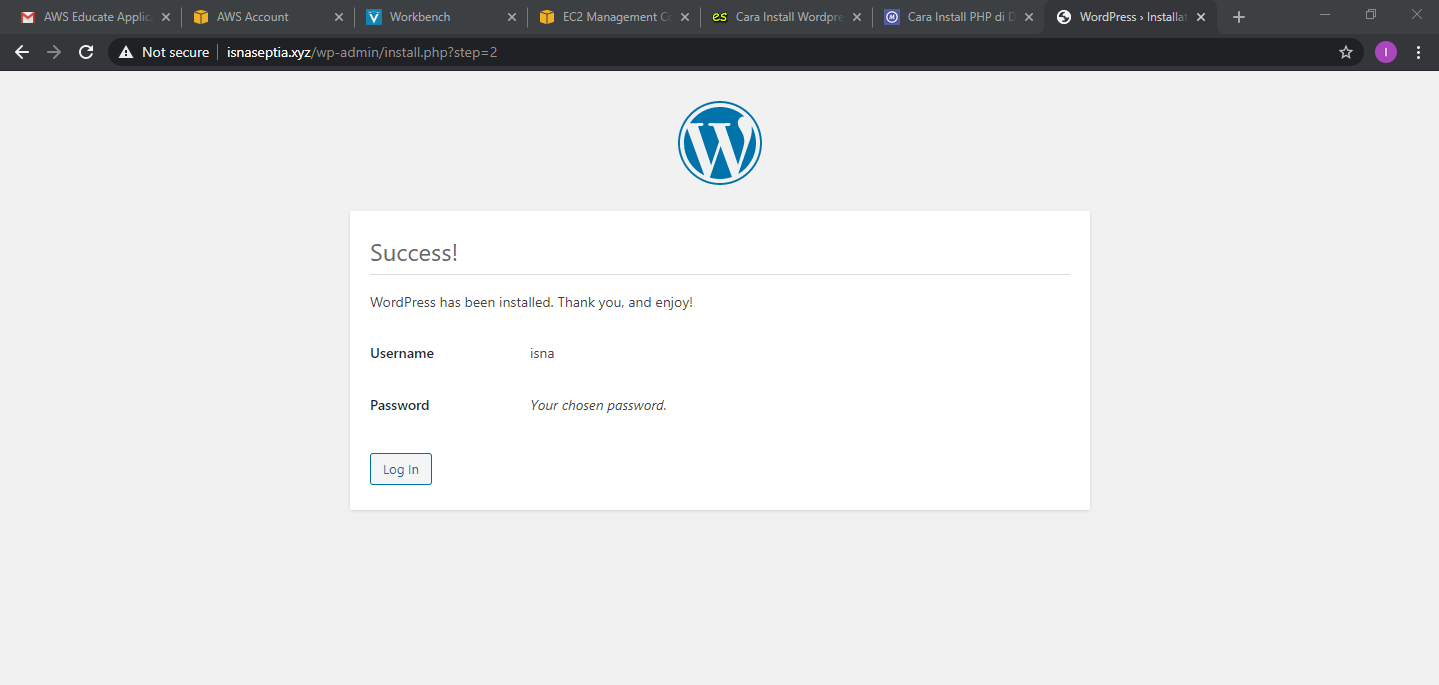Close the Cara Install PHP tab
The height and width of the screenshot is (685, 1439).
click(1029, 17)
